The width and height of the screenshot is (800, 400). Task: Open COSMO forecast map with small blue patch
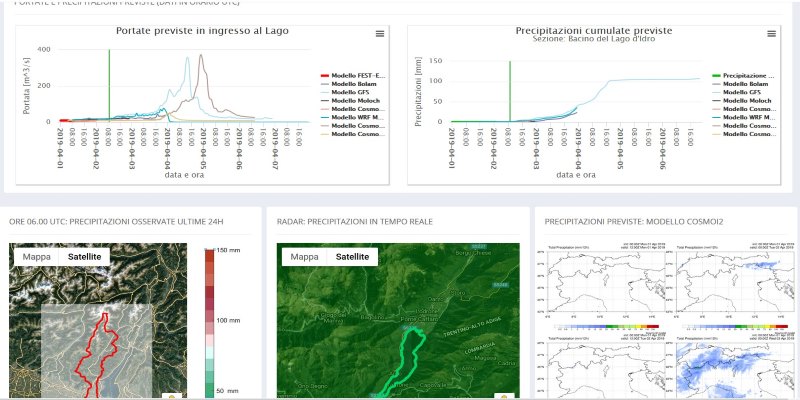(735, 282)
